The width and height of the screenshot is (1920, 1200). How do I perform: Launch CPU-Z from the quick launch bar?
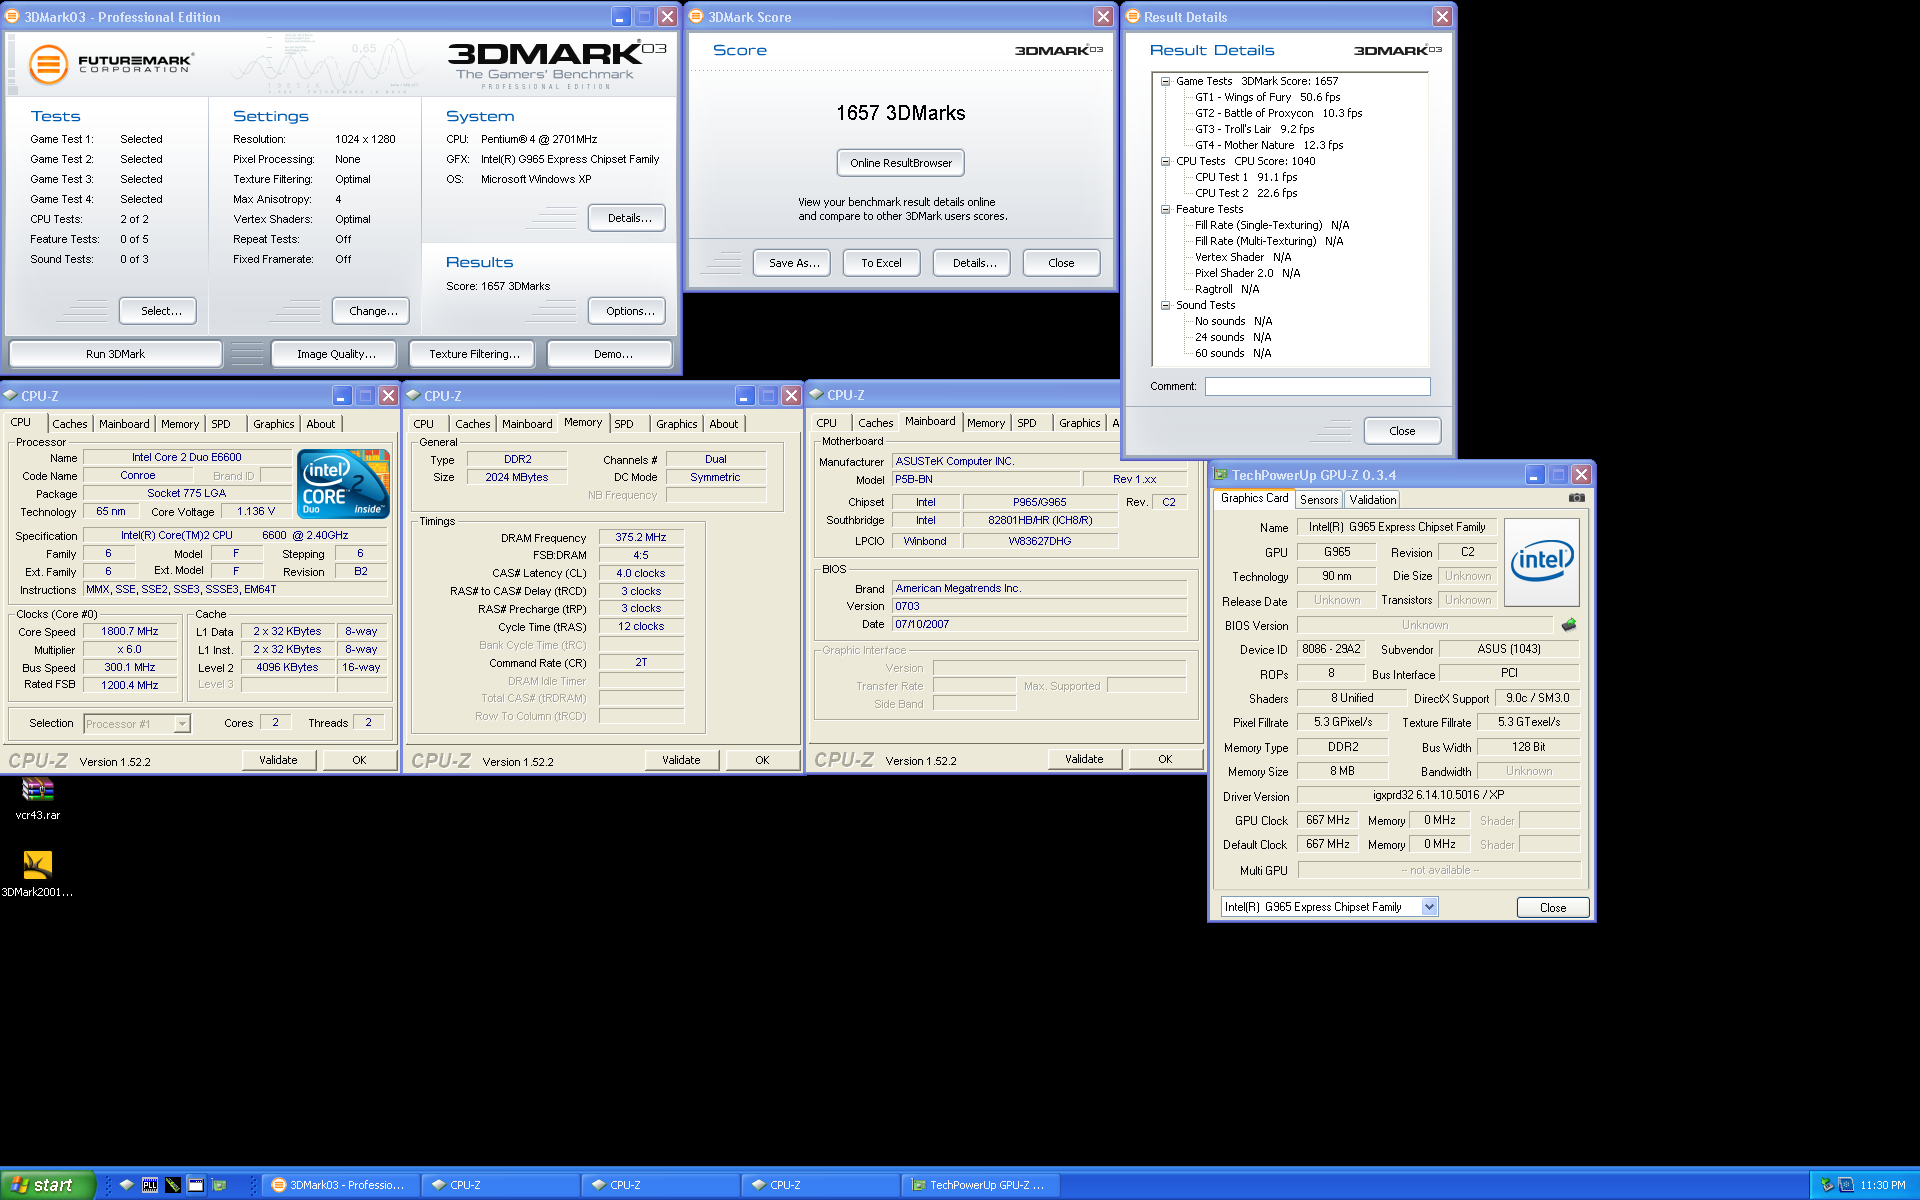point(126,1185)
